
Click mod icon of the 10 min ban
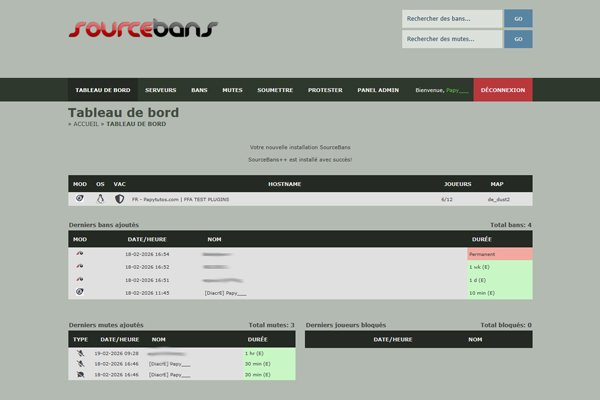[80, 292]
